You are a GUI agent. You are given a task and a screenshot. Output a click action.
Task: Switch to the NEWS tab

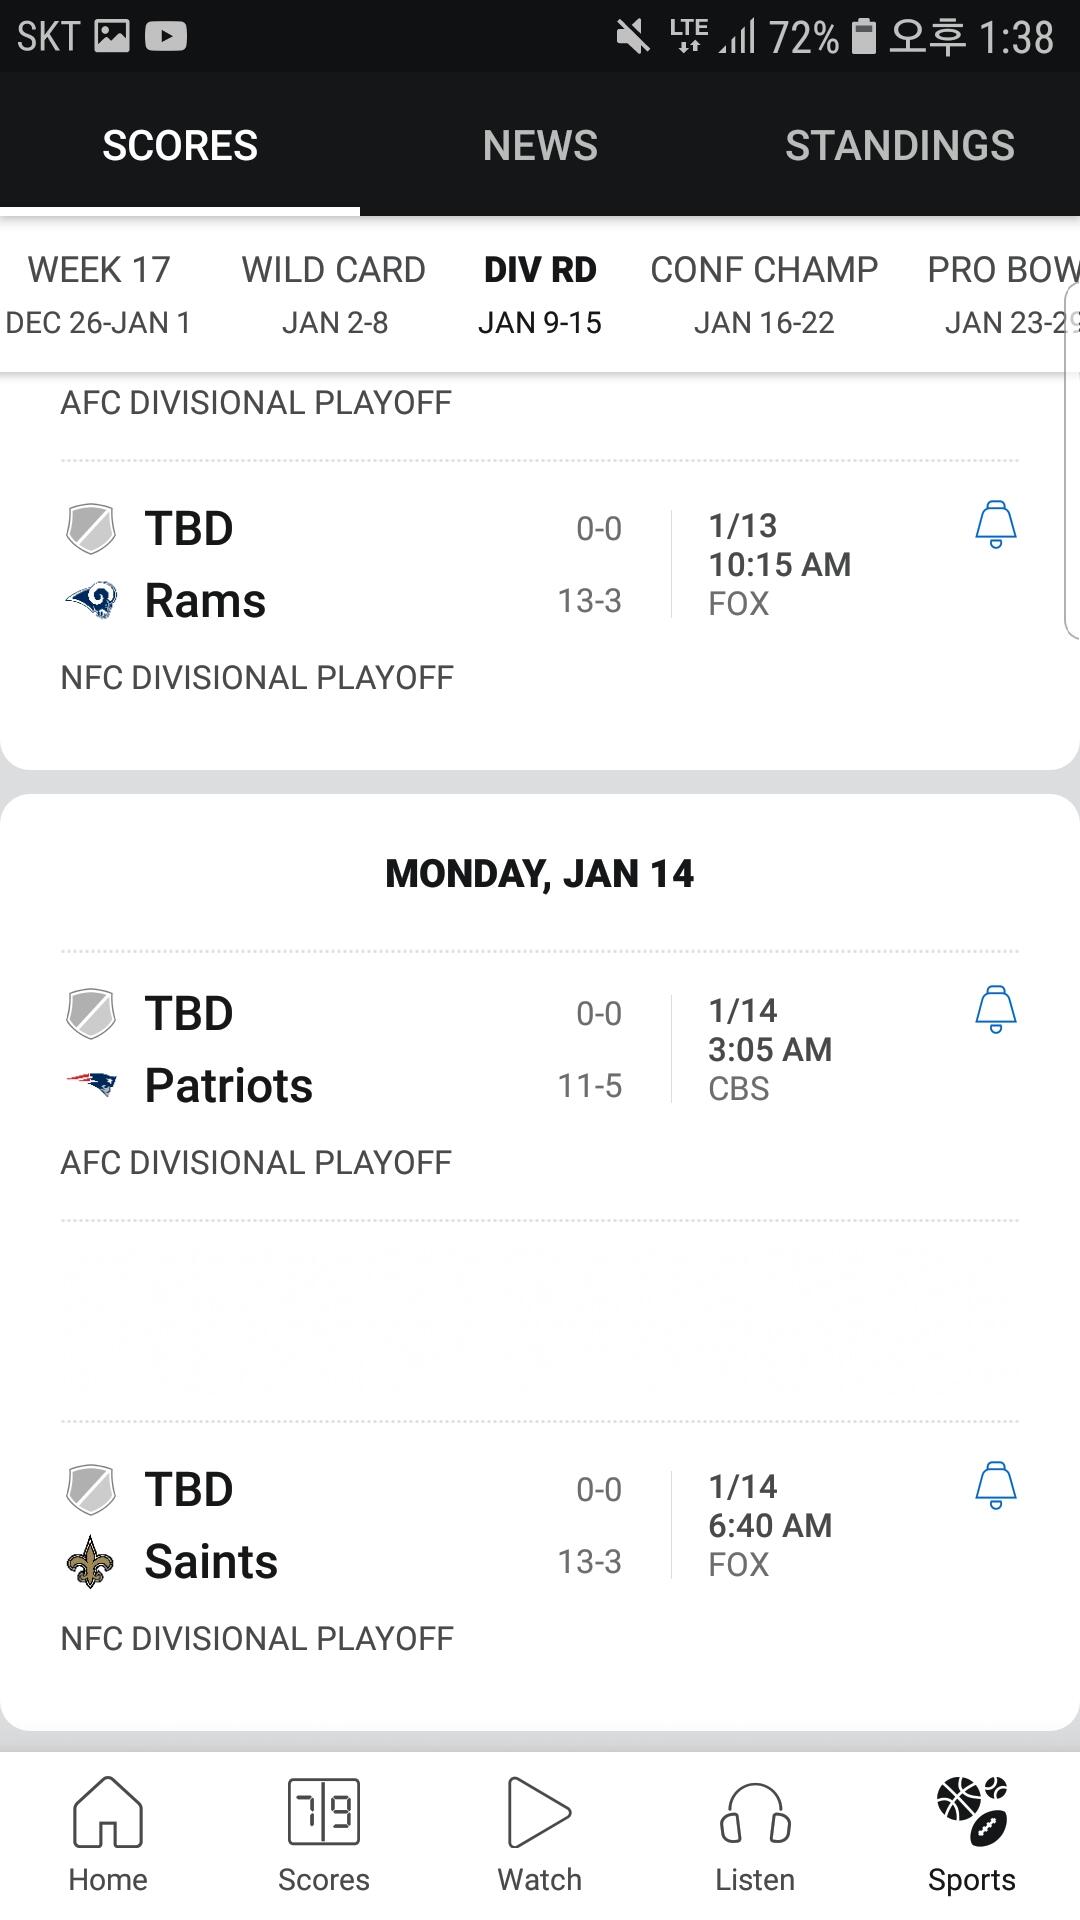coord(540,146)
